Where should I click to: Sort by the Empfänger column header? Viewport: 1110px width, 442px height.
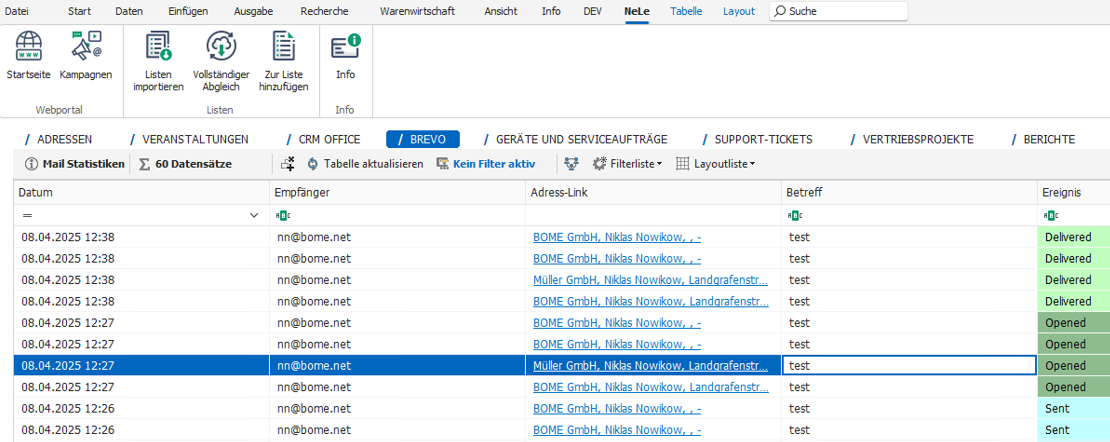398,193
